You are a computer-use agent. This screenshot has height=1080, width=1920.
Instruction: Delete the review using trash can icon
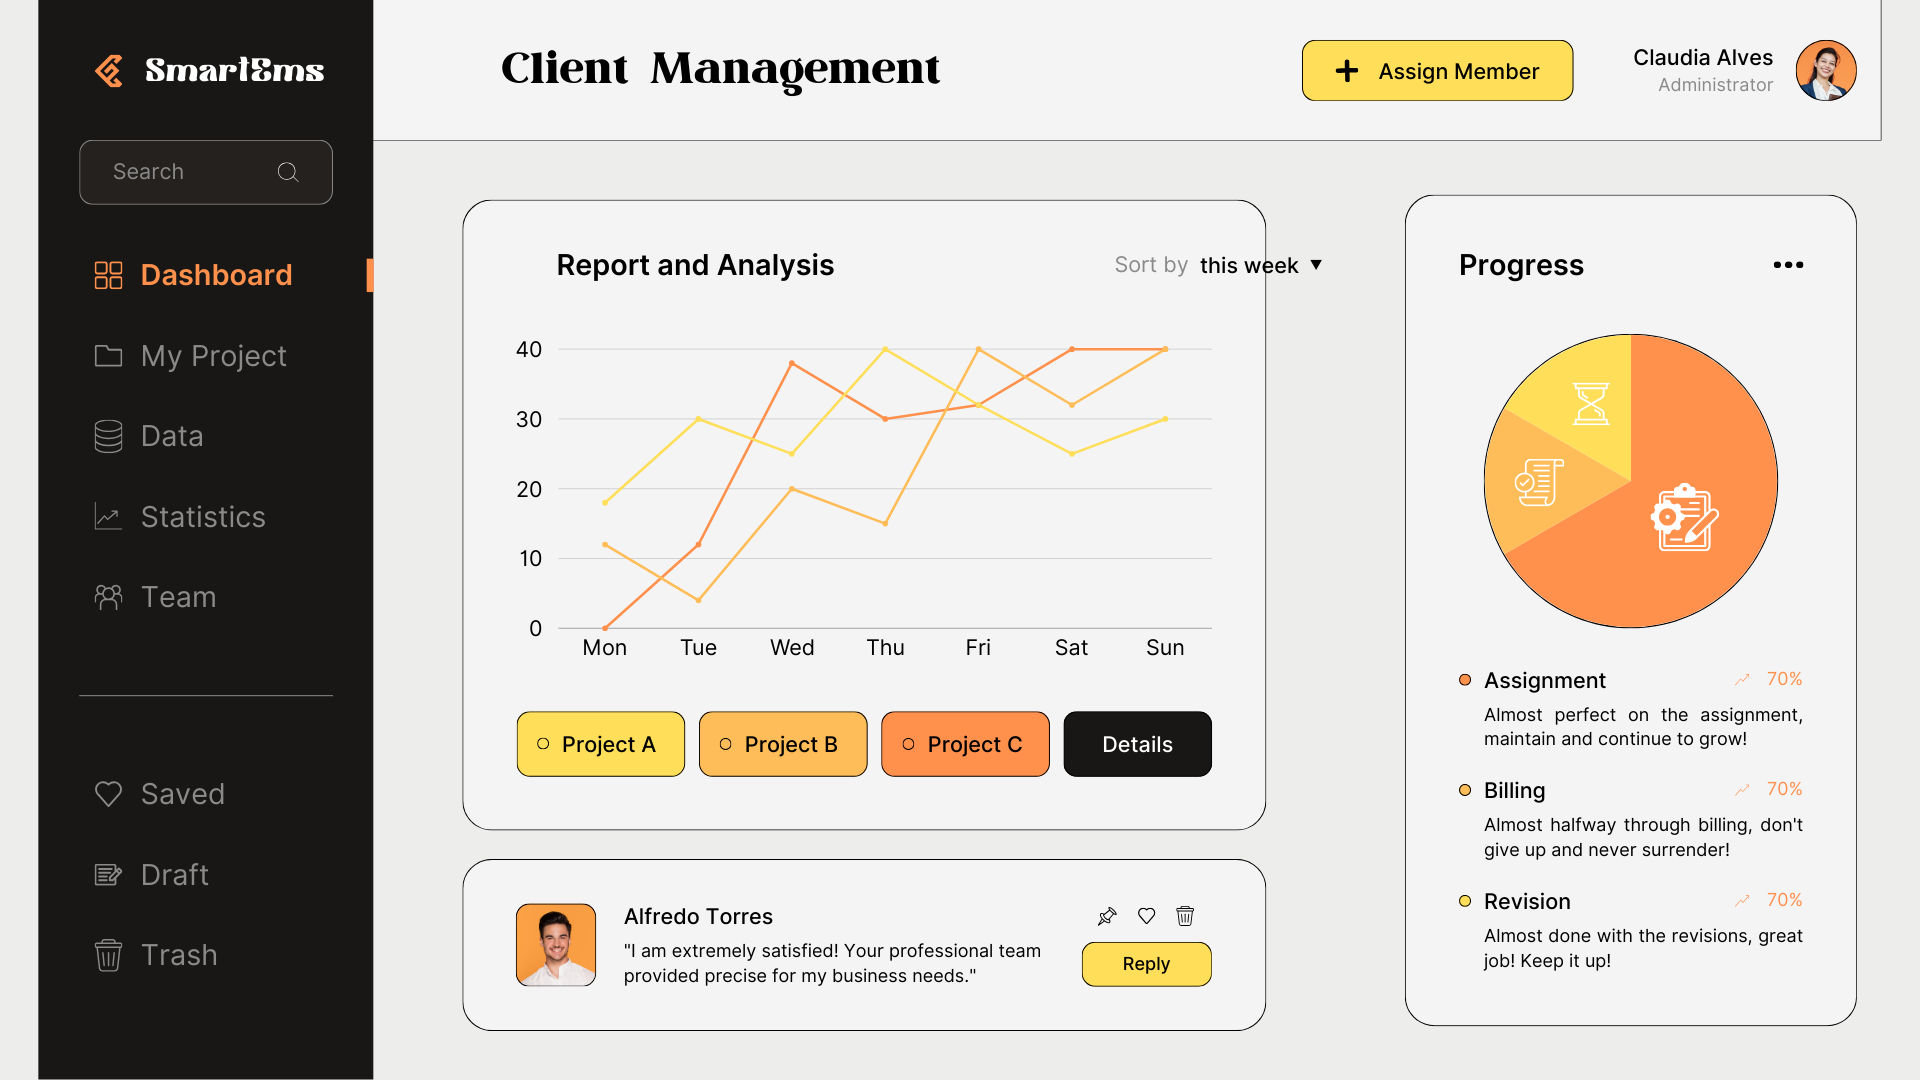click(x=1185, y=916)
